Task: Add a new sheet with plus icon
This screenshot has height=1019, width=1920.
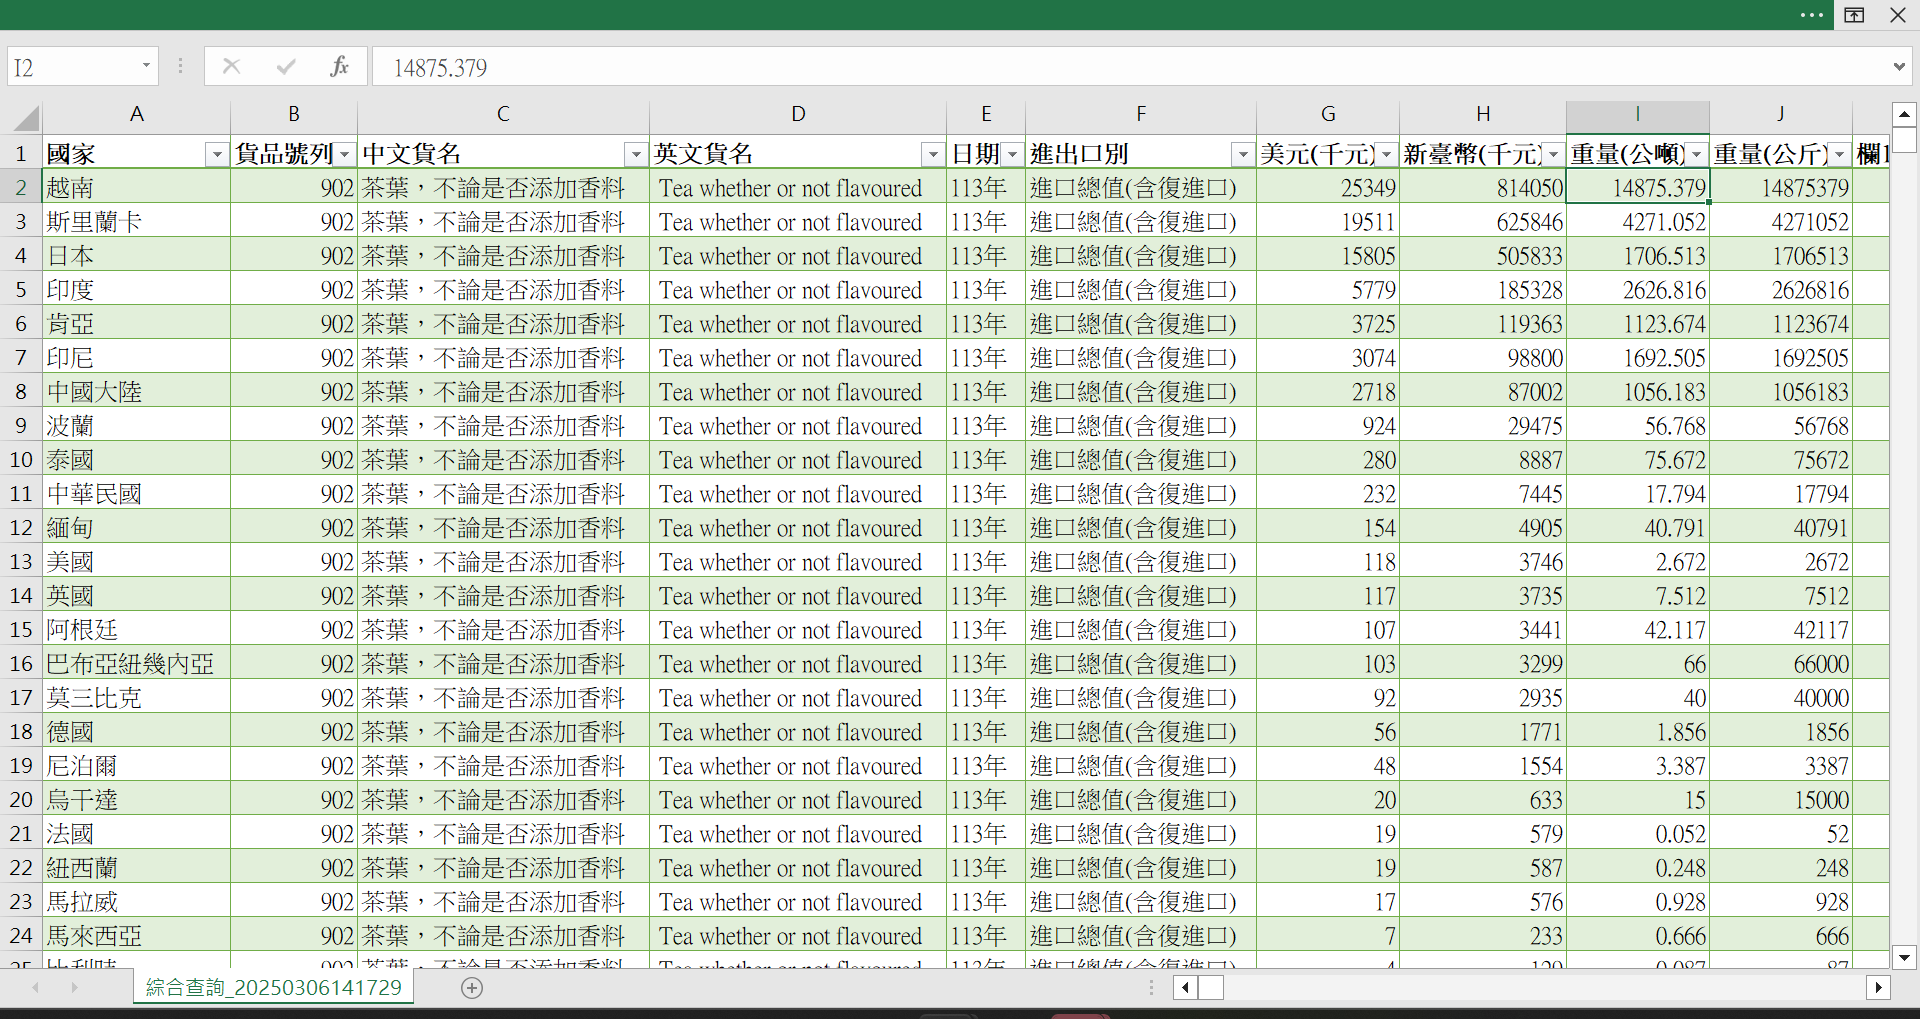Action: point(472,988)
